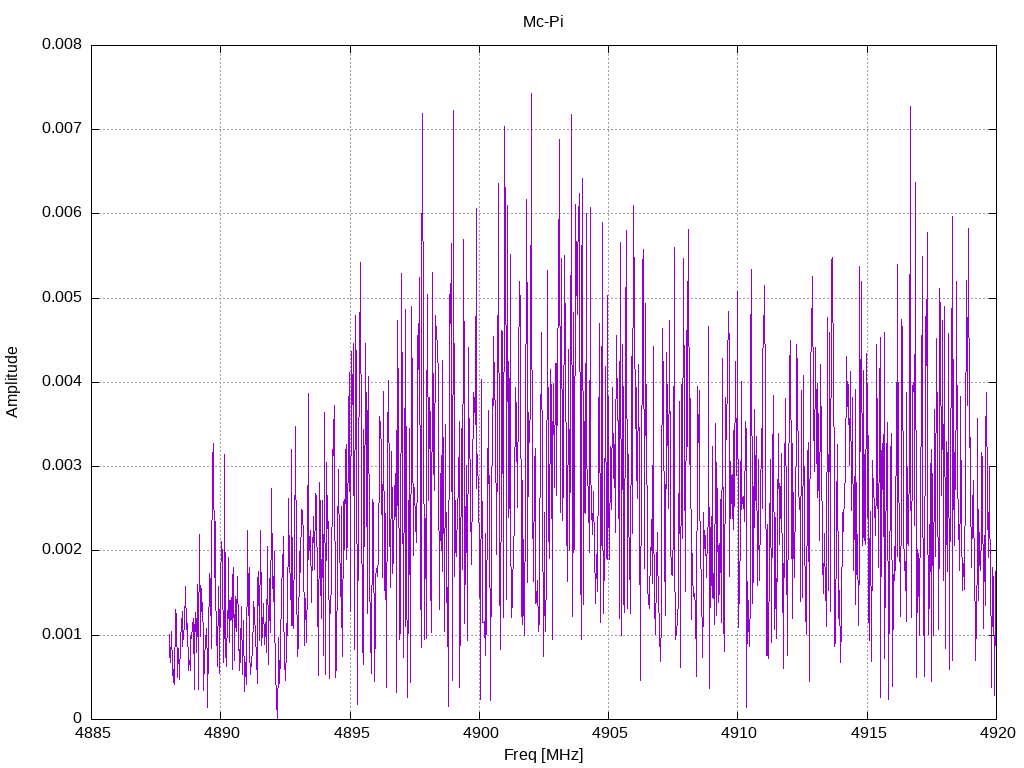Viewport: 1024px width, 768px height.
Task: Click the x-axis tick label 4915
Action: click(868, 733)
